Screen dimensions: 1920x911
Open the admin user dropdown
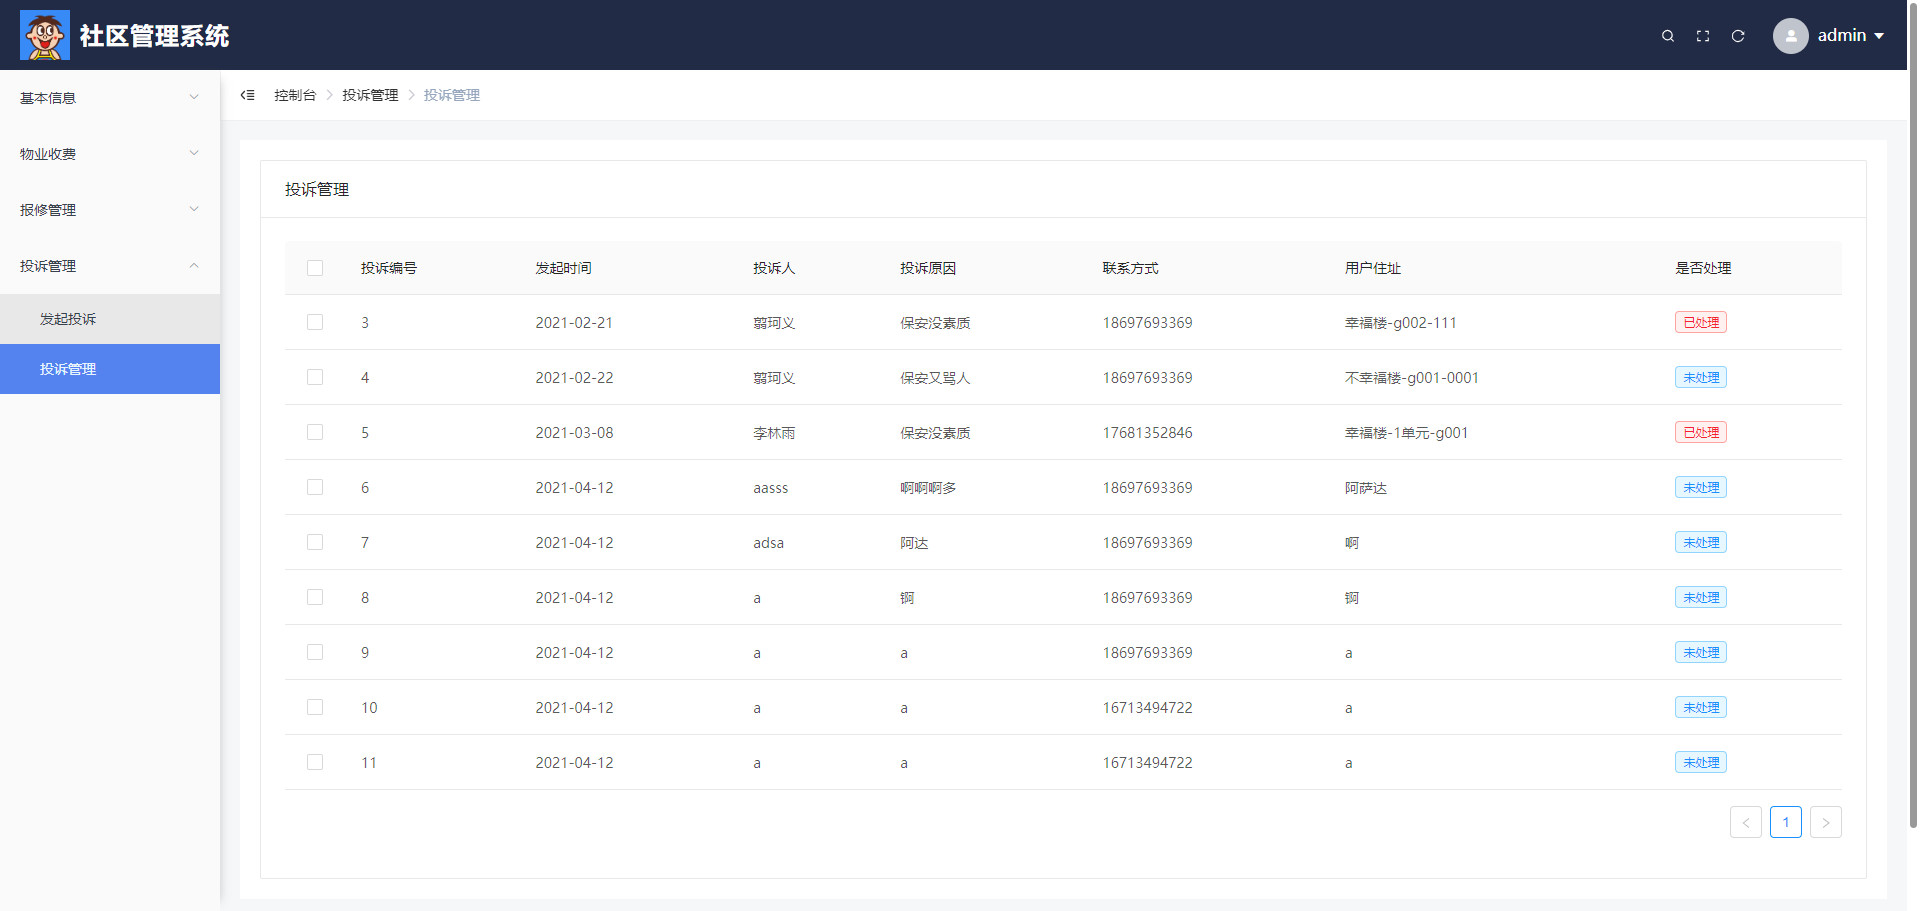1850,35
